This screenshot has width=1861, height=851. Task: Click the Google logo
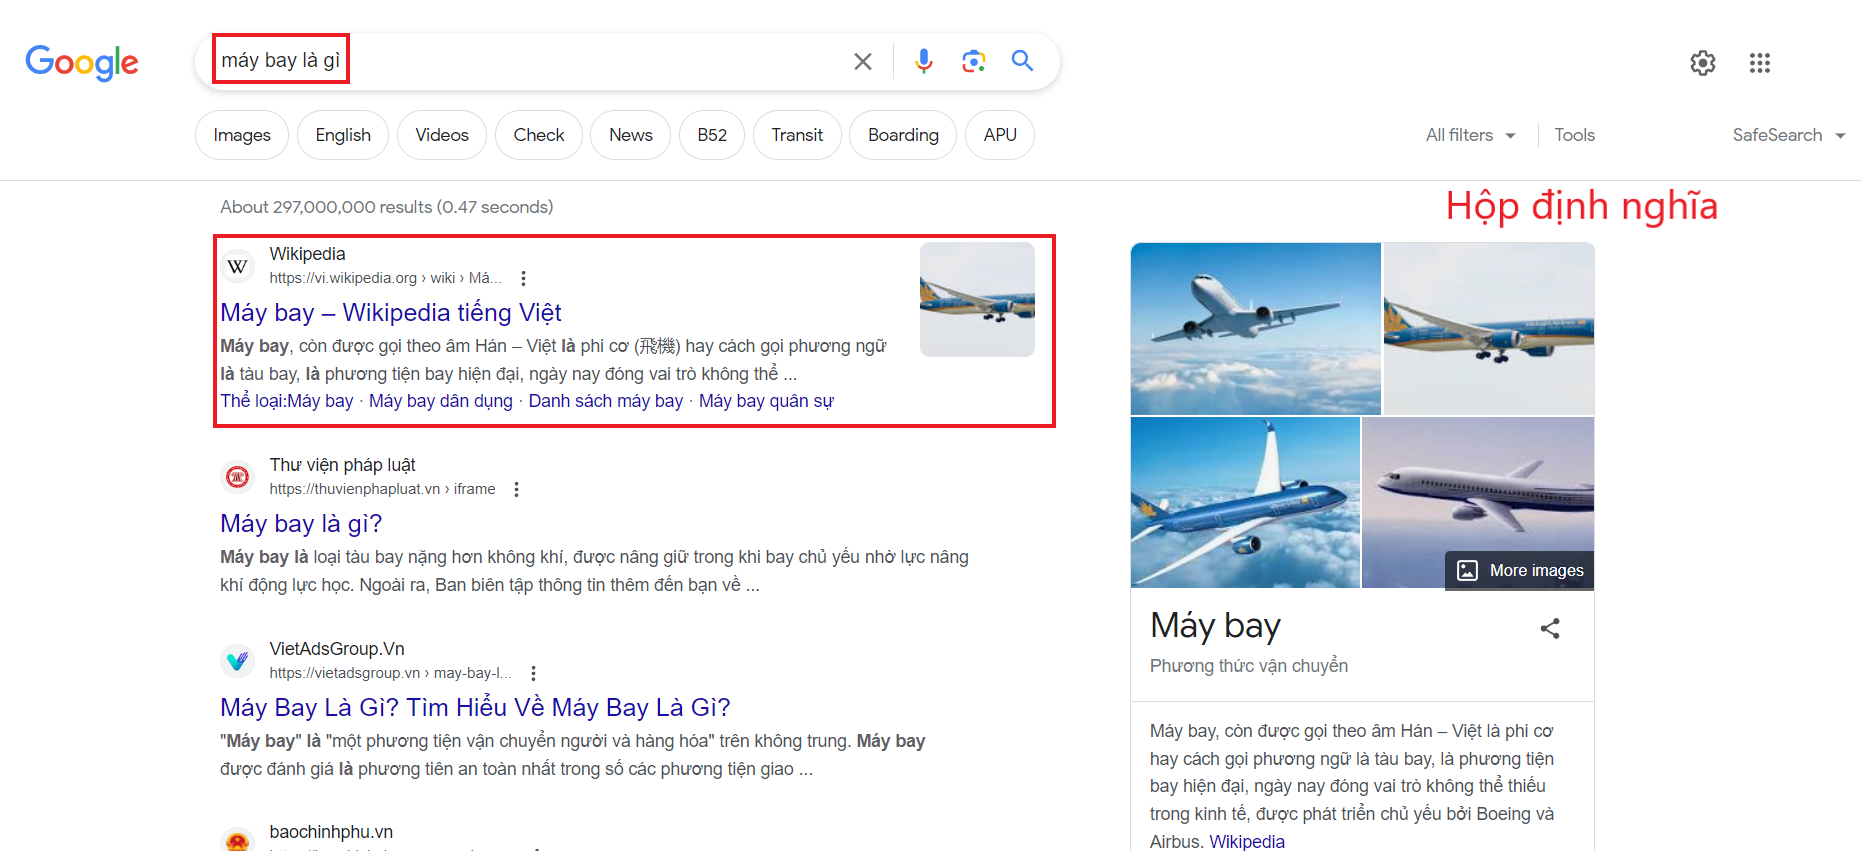[82, 62]
